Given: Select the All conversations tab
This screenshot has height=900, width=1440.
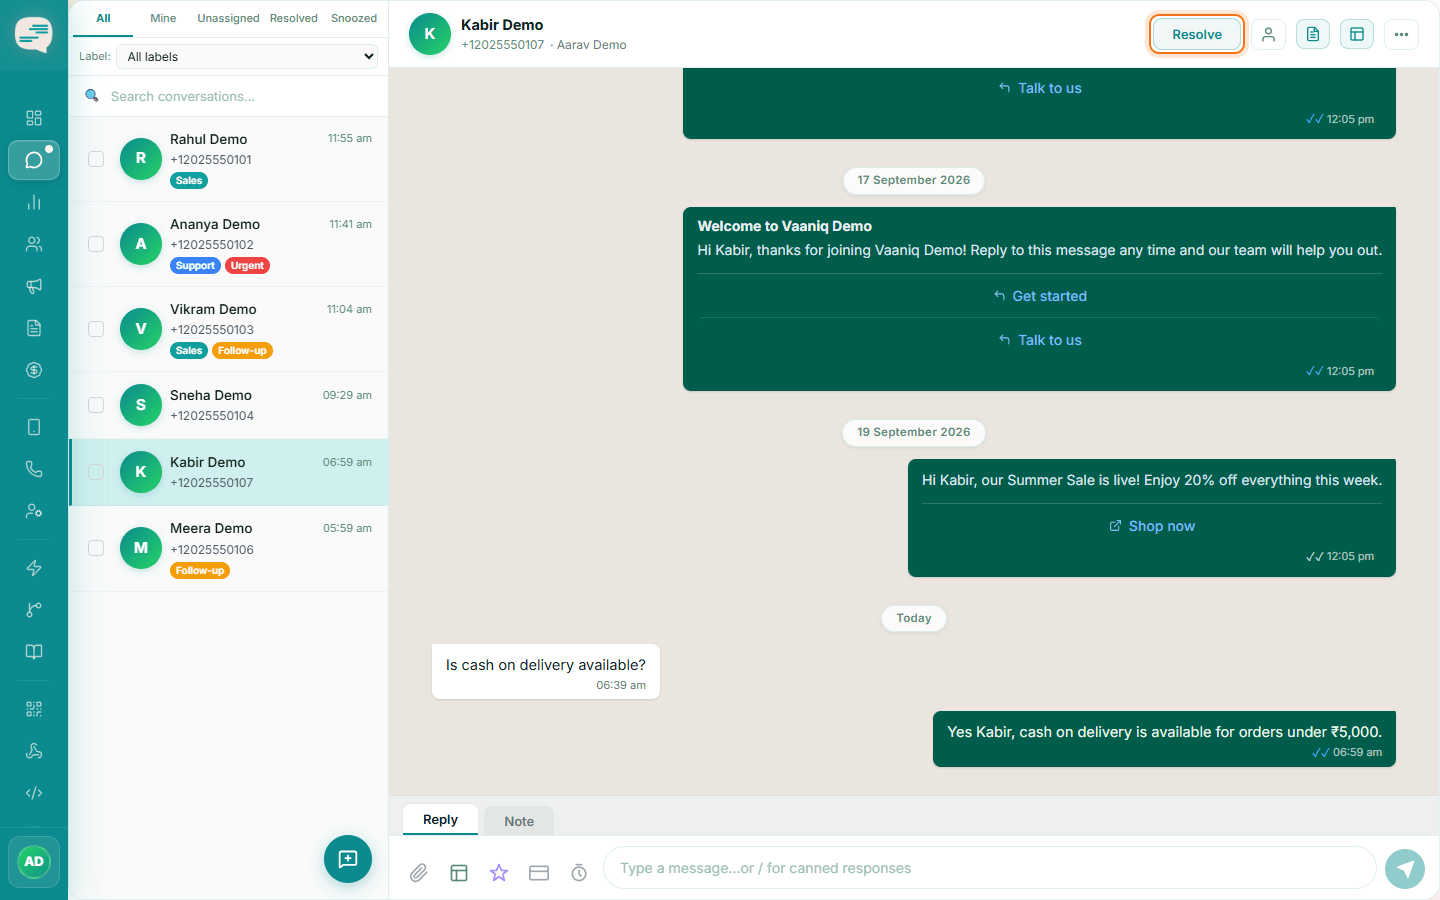Looking at the screenshot, I should click(x=103, y=18).
